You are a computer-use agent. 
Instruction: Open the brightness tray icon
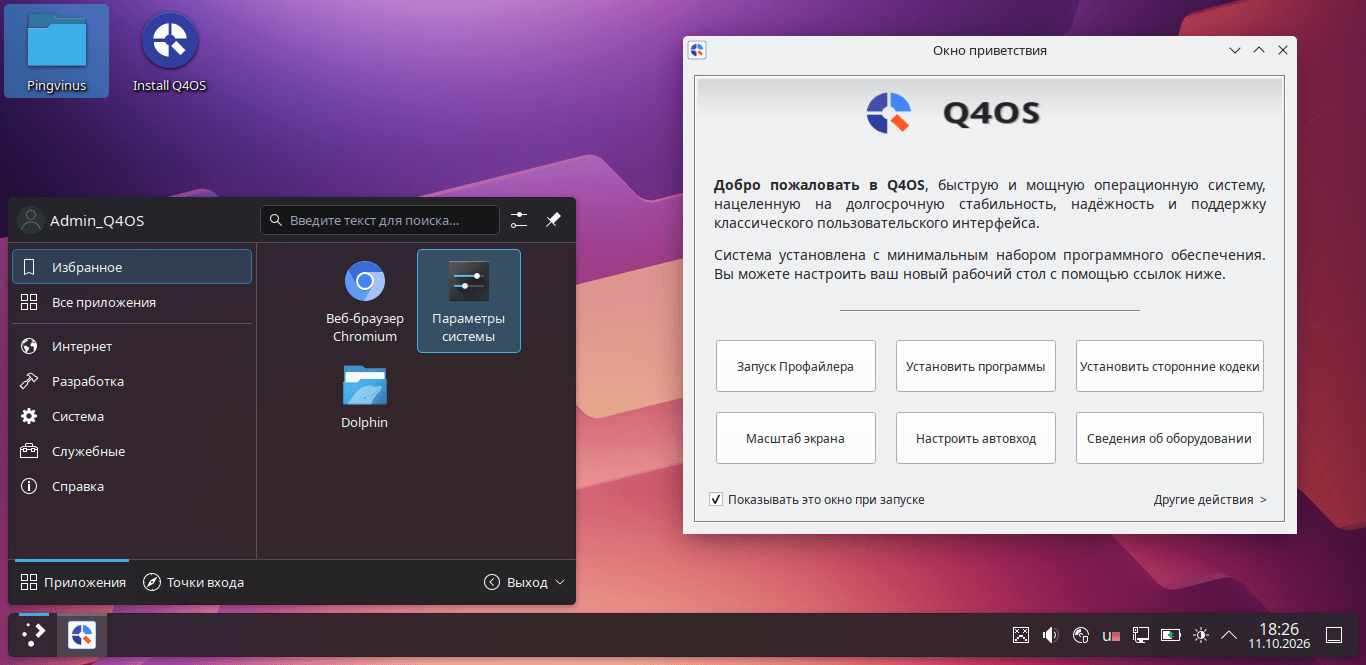point(1200,634)
